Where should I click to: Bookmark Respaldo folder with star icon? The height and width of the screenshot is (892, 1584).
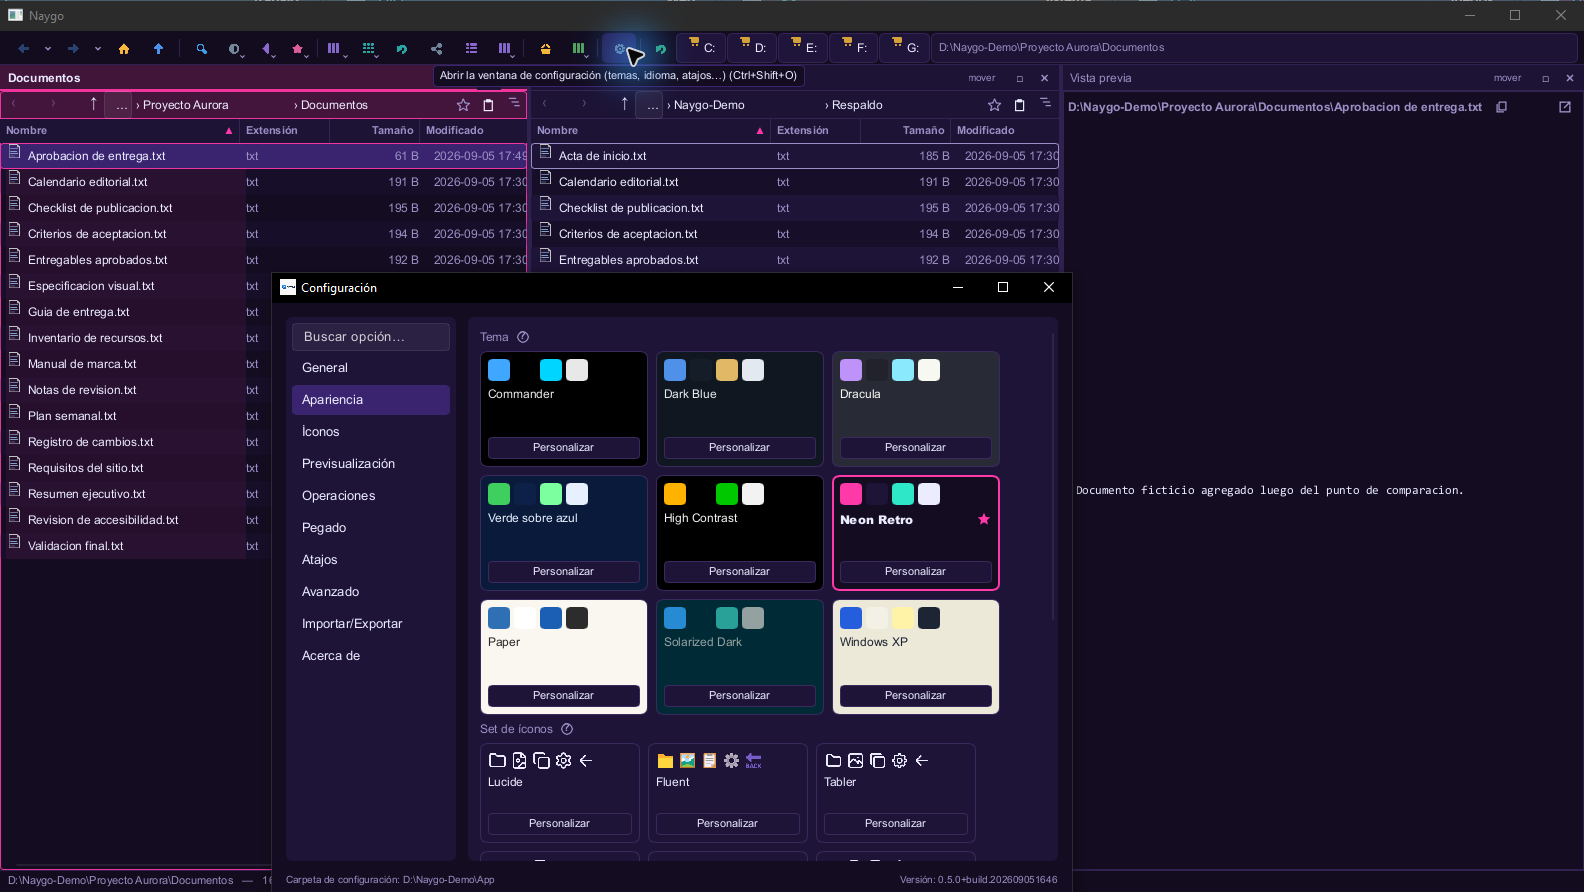click(994, 105)
